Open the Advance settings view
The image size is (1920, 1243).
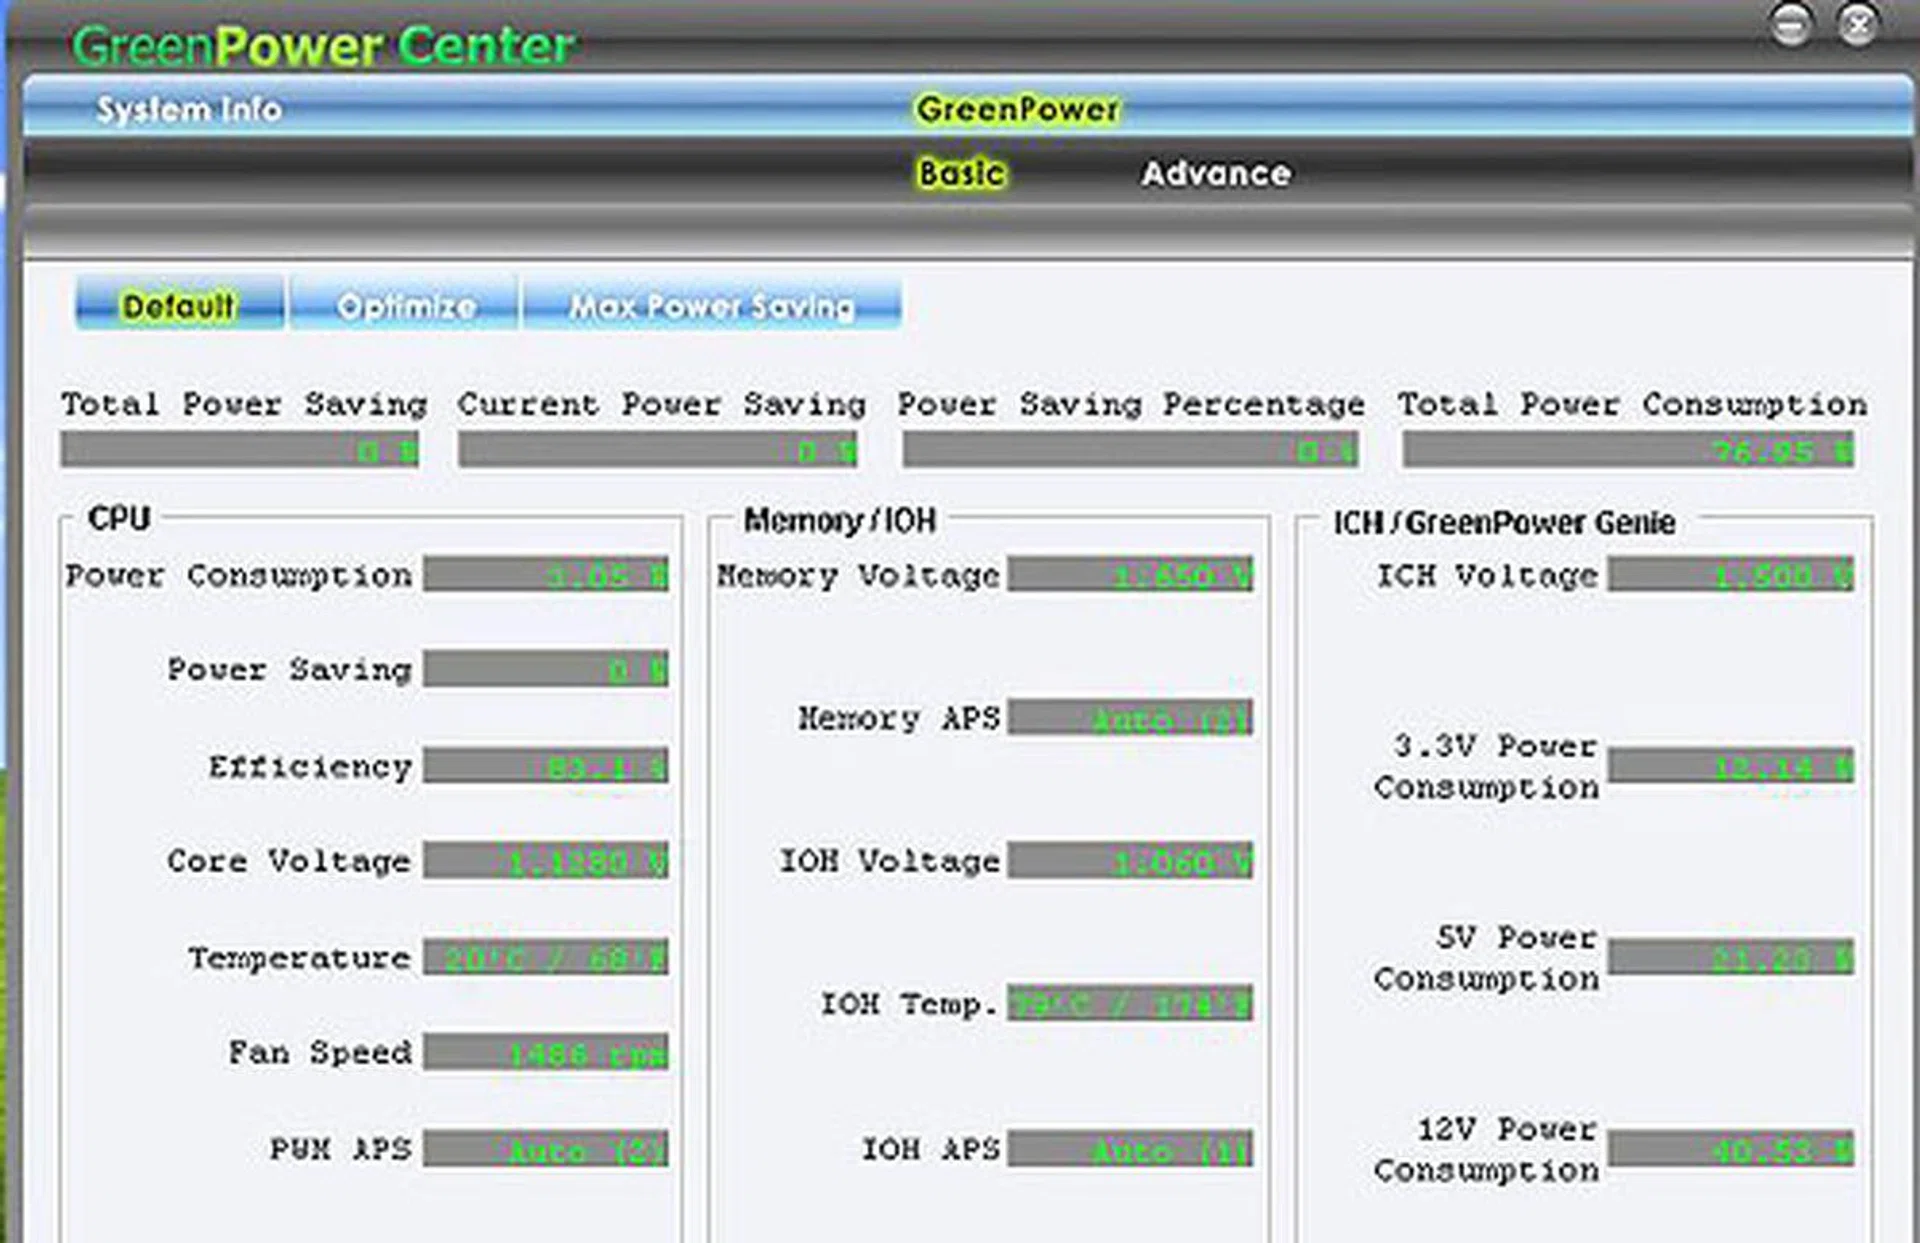click(x=1215, y=173)
